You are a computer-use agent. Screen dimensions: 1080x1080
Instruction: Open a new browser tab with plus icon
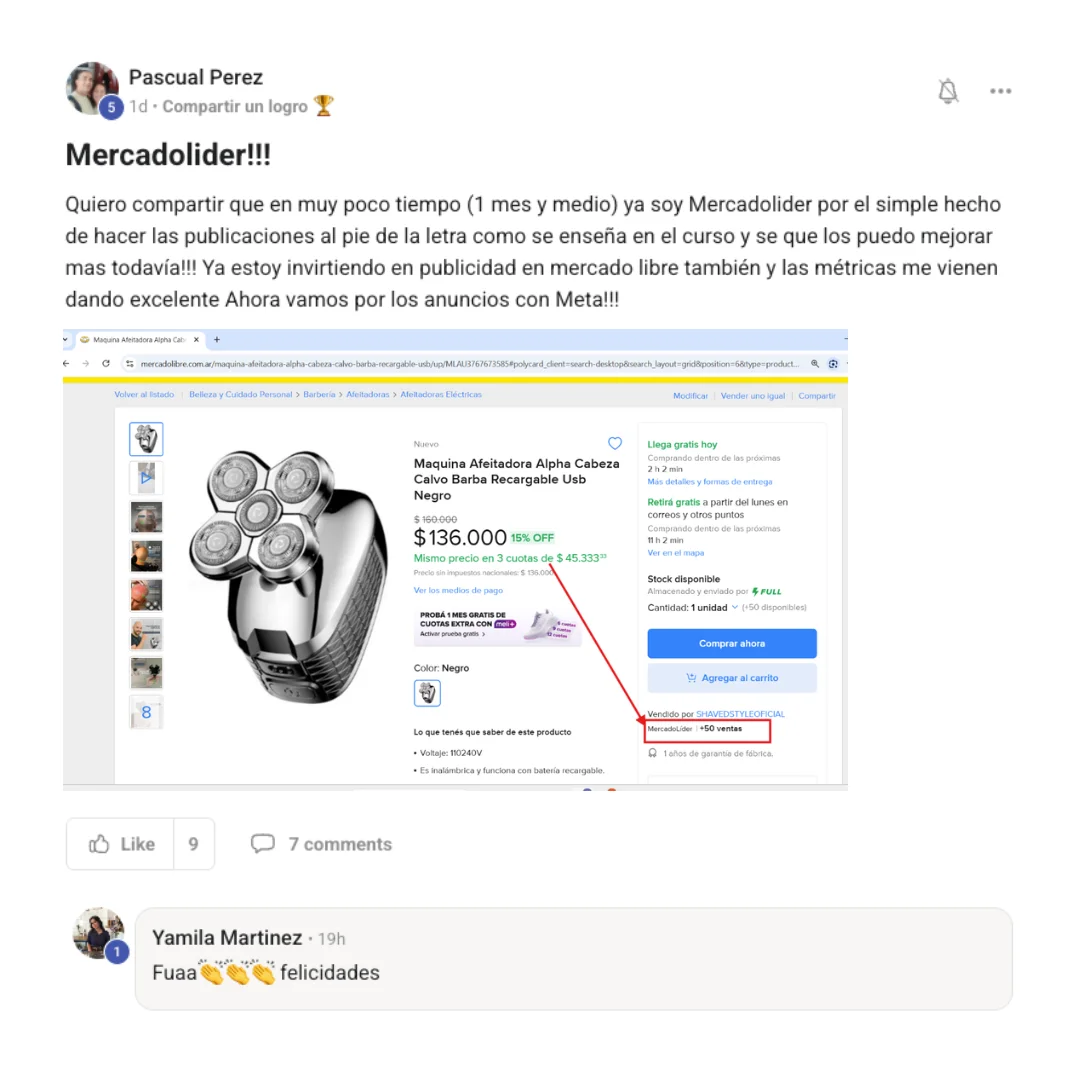coord(216,340)
